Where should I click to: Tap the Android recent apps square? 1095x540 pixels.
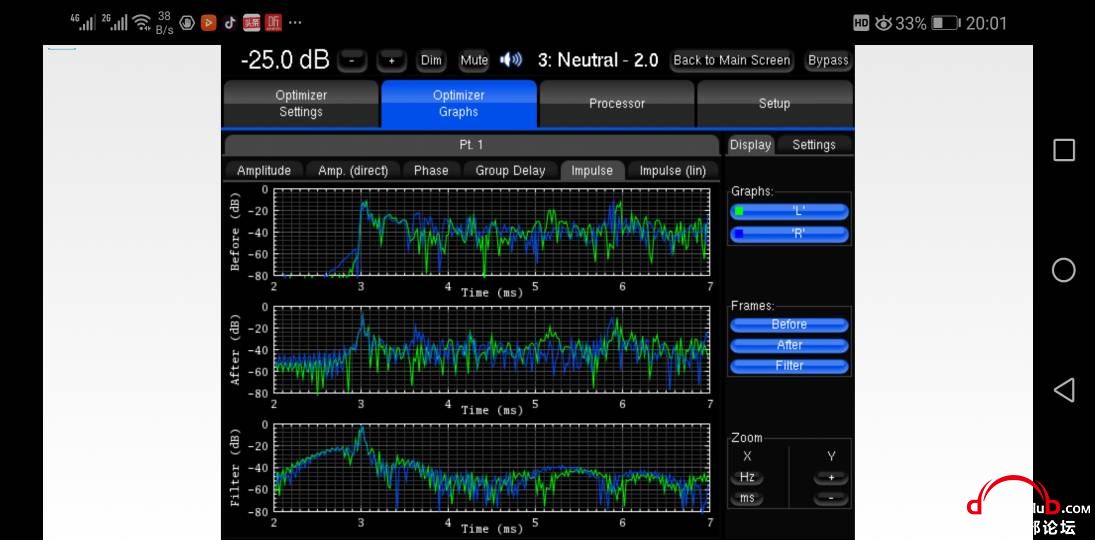point(1064,150)
